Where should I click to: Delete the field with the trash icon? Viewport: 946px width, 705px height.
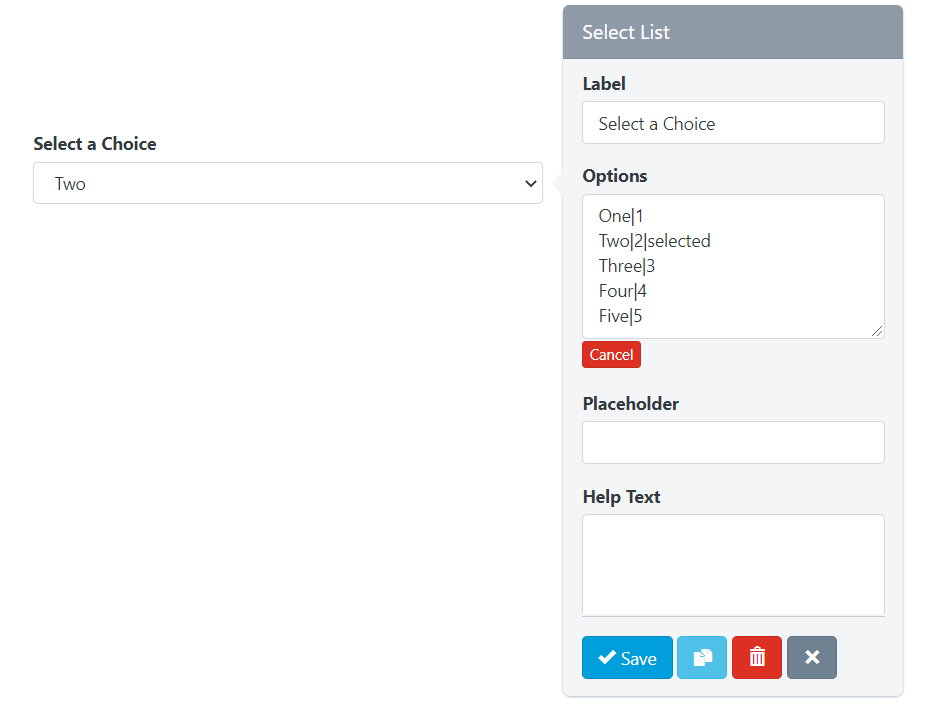point(757,658)
